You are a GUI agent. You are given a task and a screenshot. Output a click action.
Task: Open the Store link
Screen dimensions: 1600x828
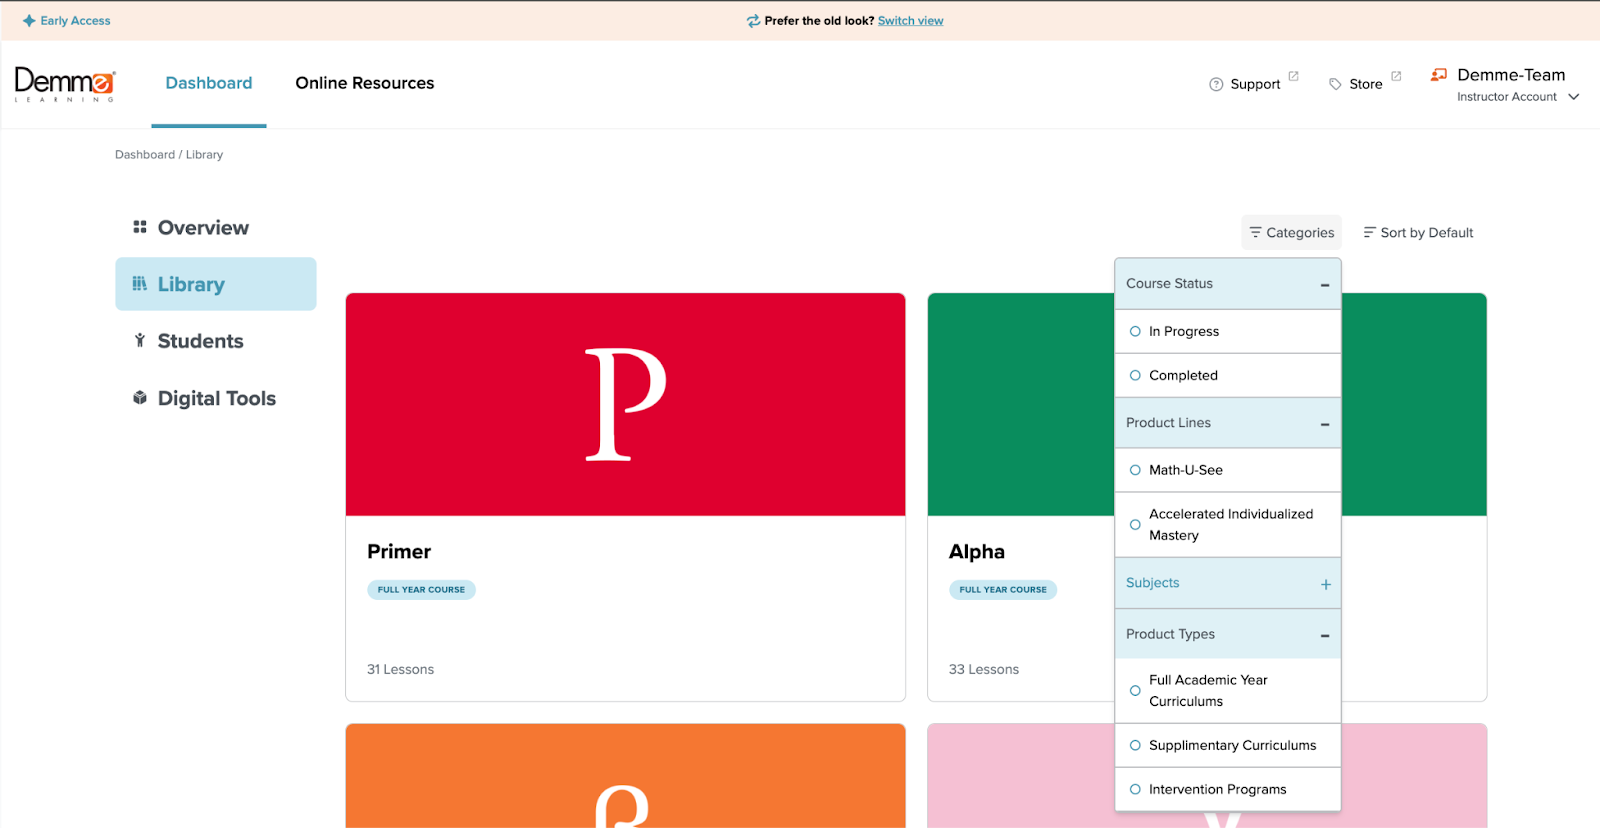1366,84
